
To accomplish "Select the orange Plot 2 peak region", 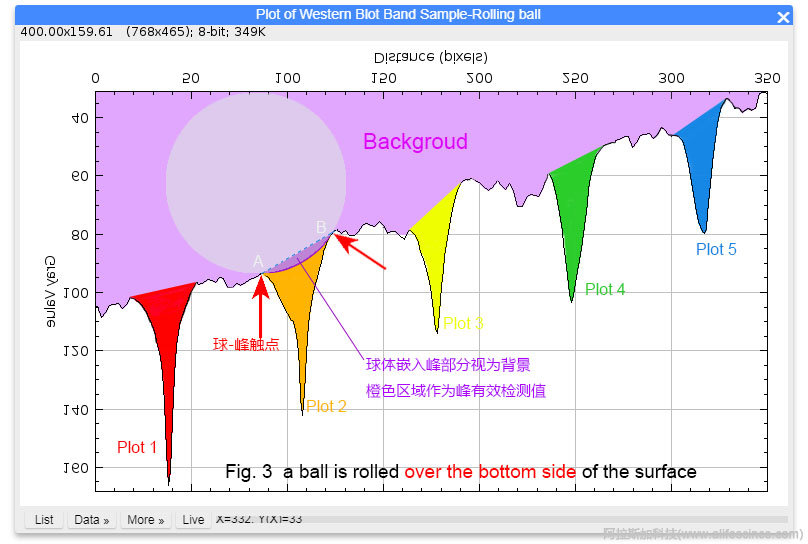I will tap(301, 300).
